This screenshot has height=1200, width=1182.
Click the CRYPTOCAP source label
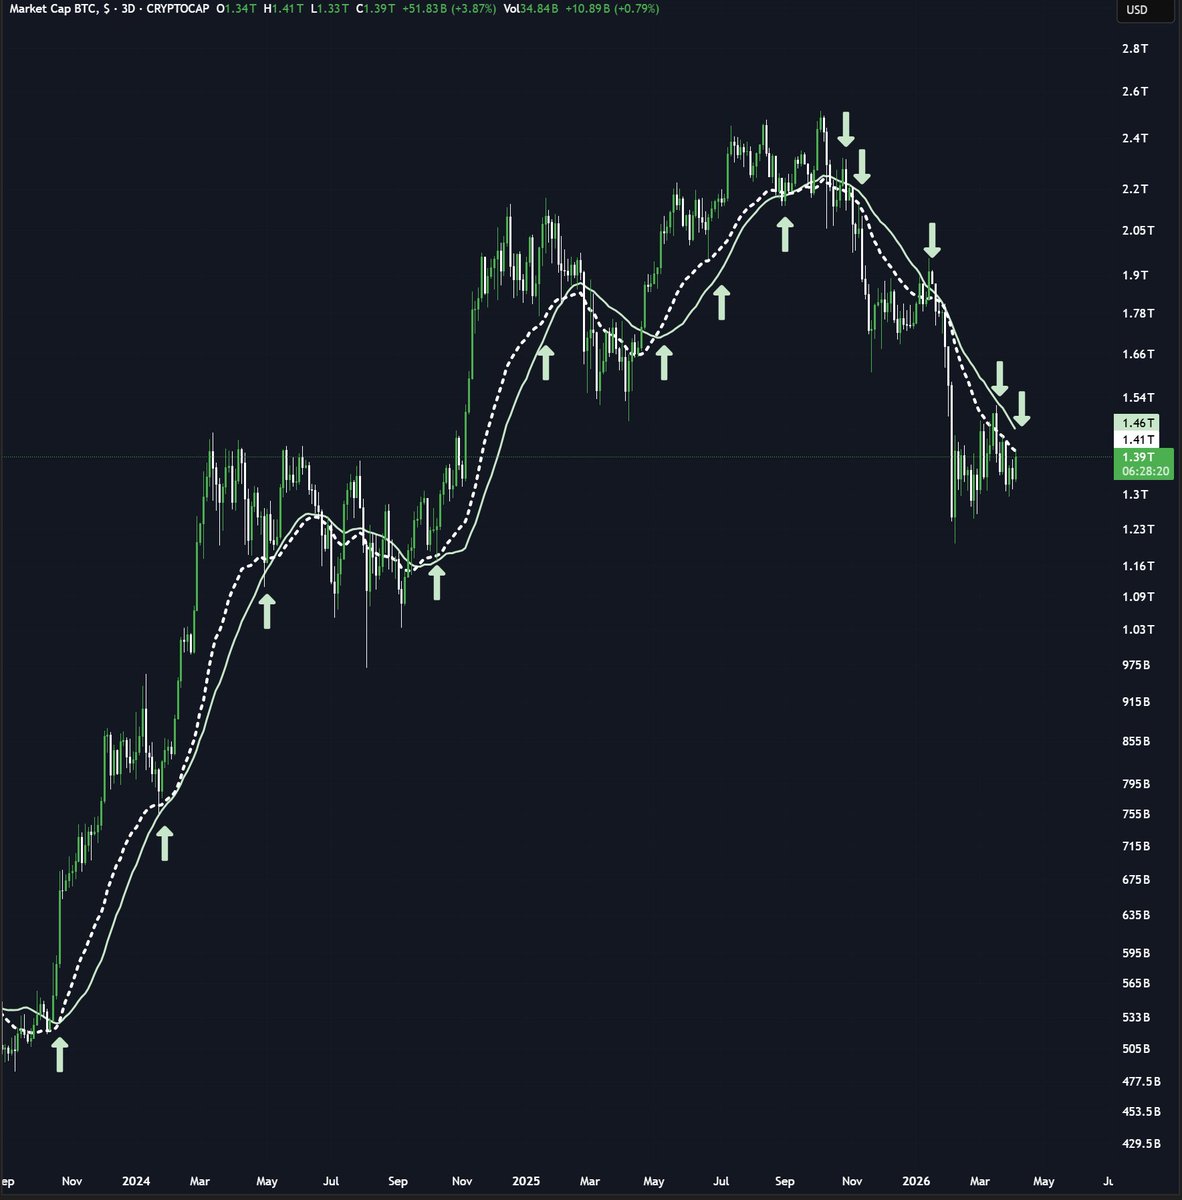tap(176, 8)
